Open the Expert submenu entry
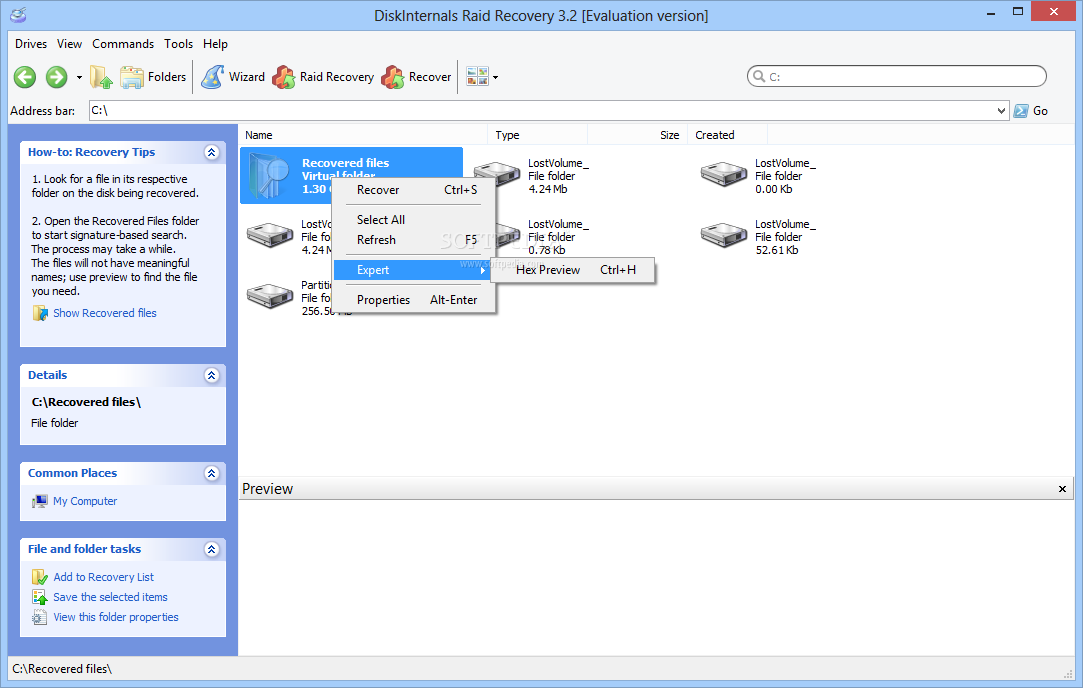 pos(412,270)
